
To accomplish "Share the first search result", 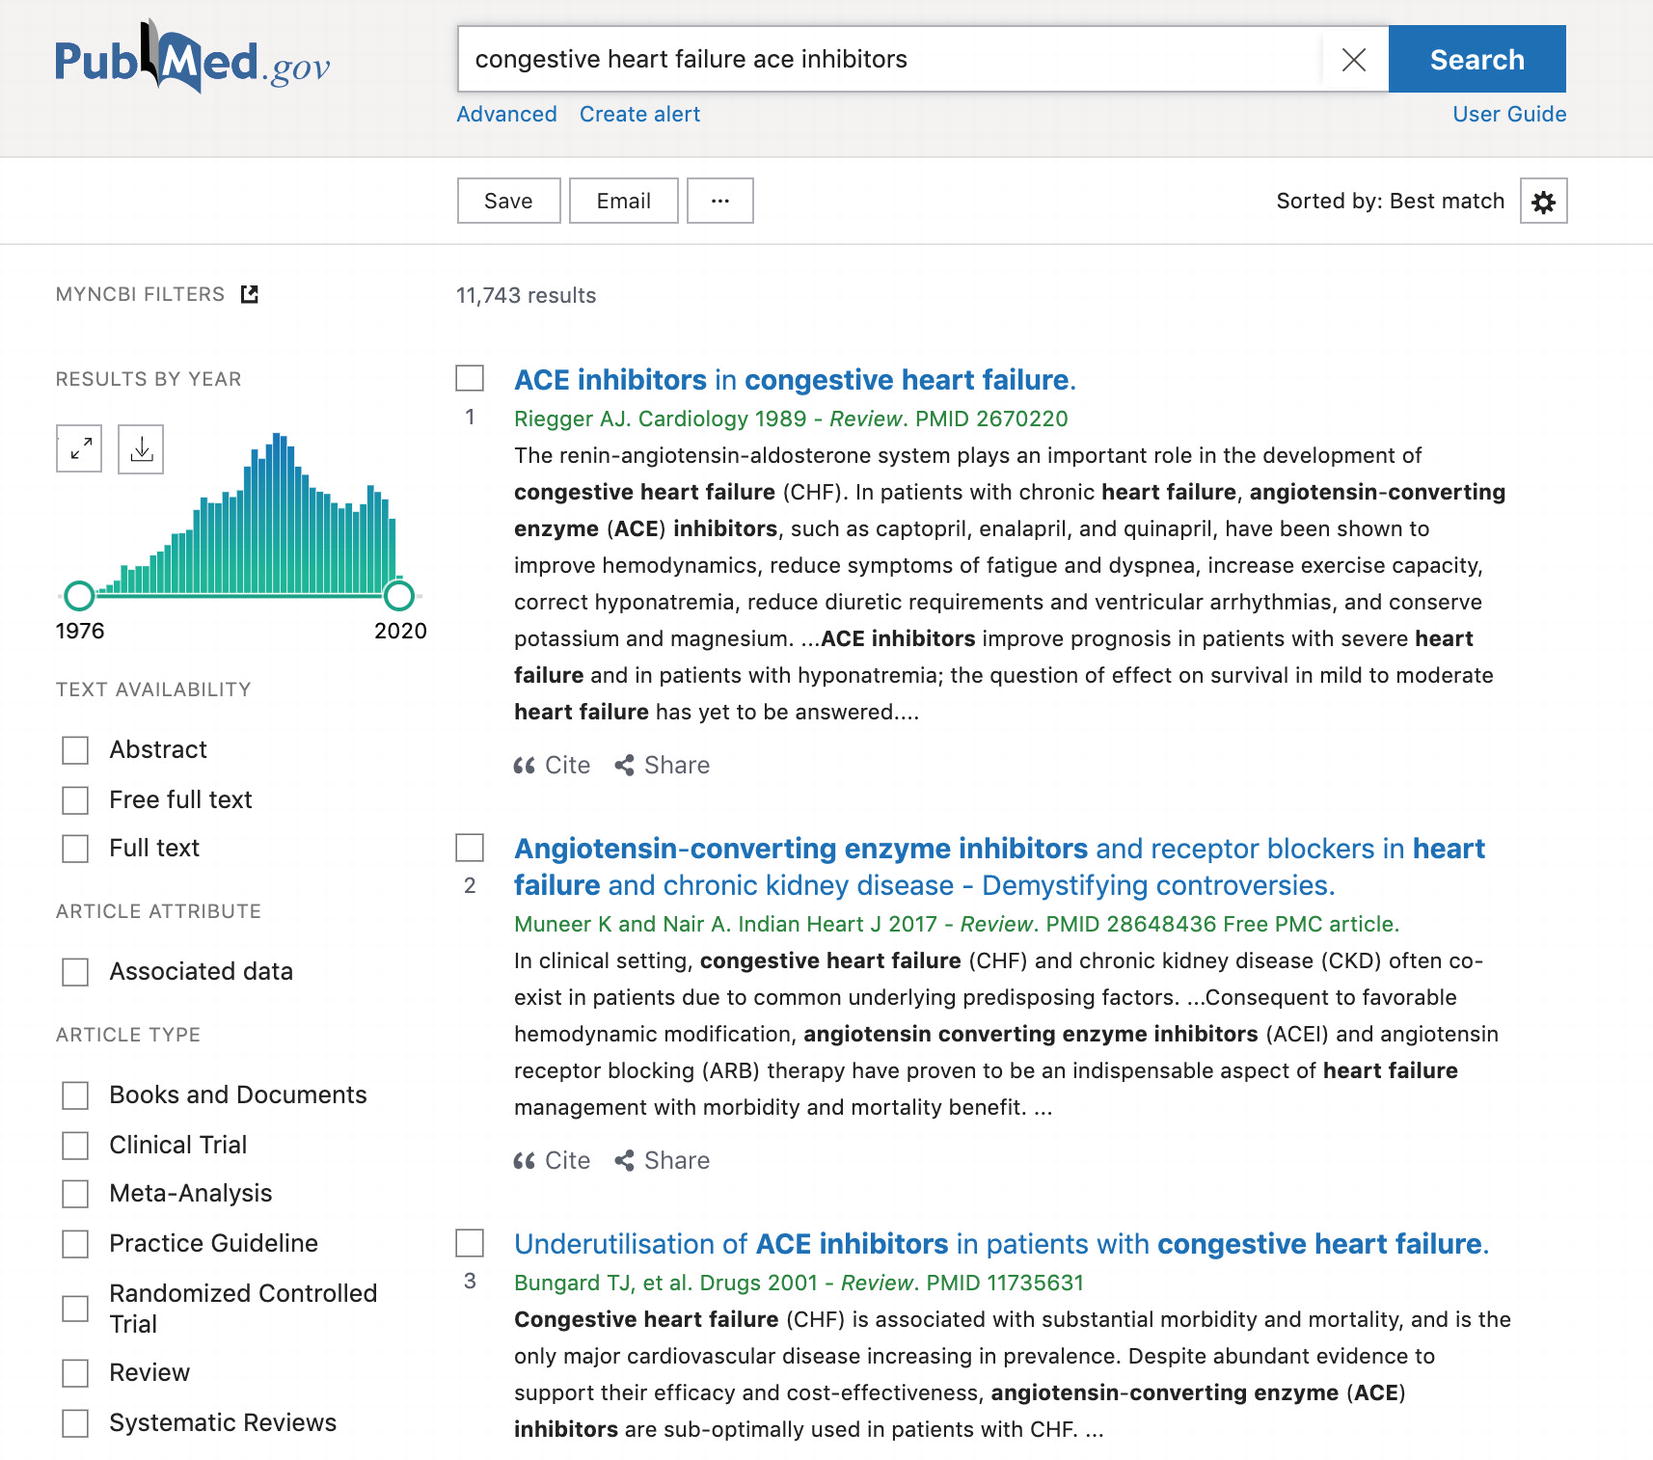I will pos(662,765).
